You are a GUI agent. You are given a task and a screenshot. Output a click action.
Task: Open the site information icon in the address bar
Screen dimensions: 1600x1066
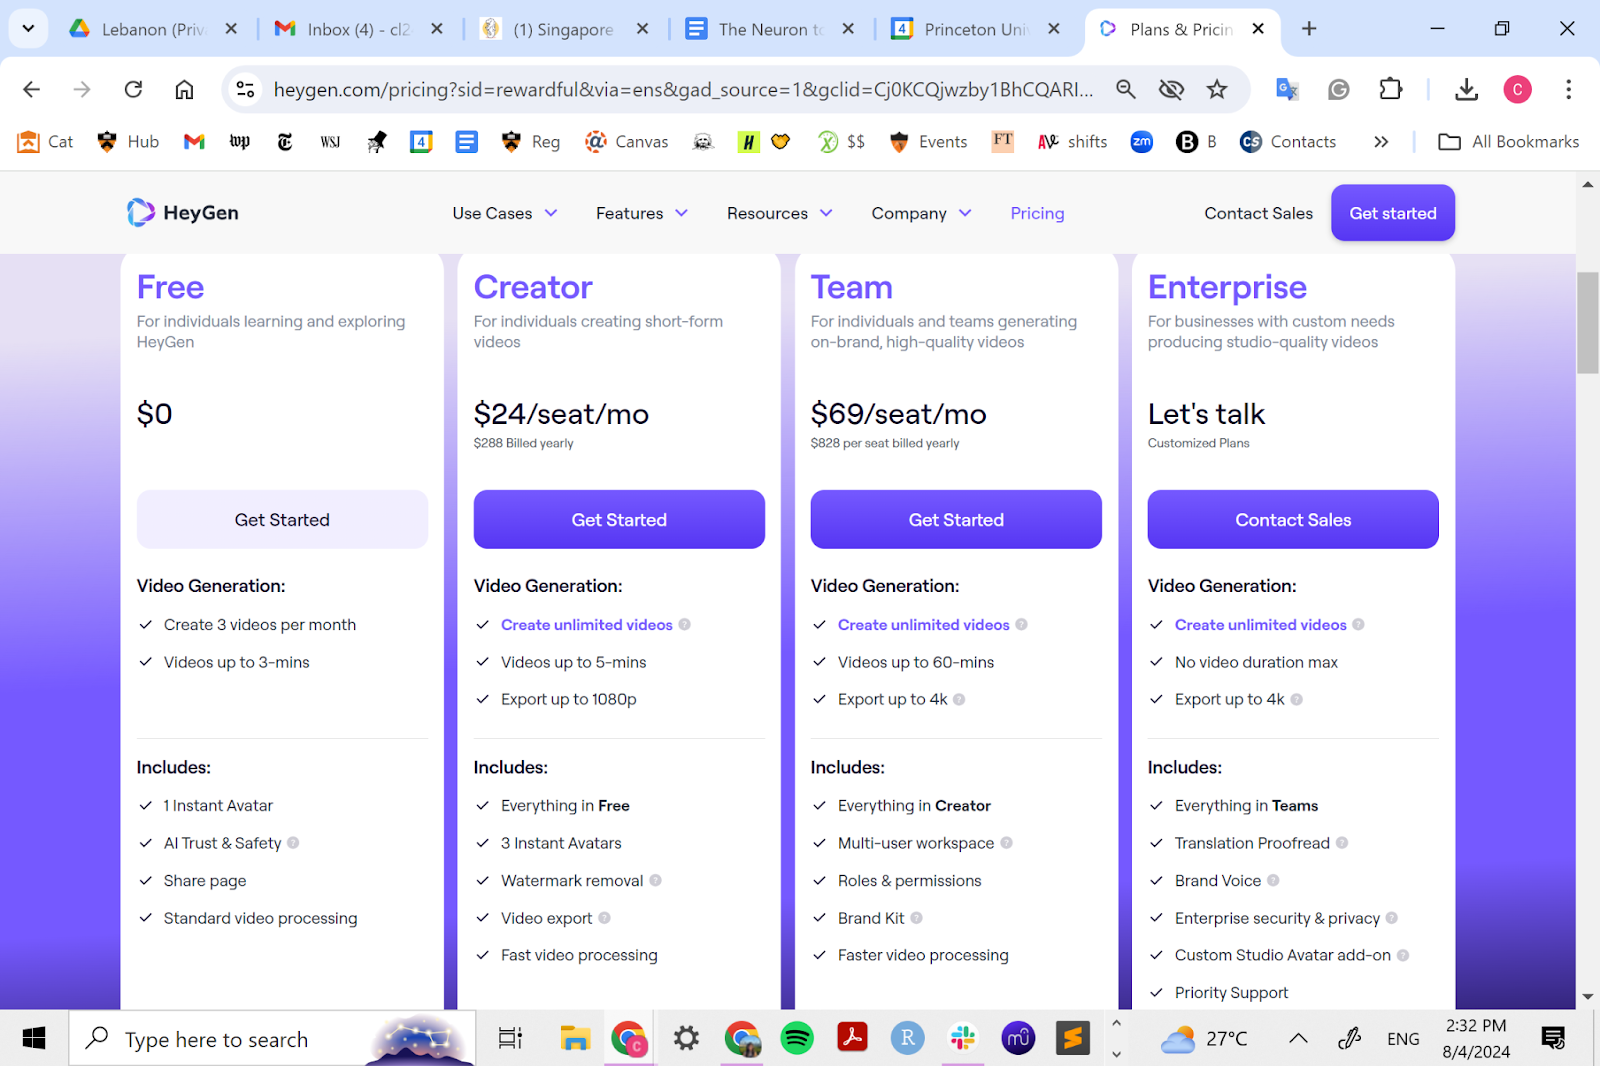[245, 90]
